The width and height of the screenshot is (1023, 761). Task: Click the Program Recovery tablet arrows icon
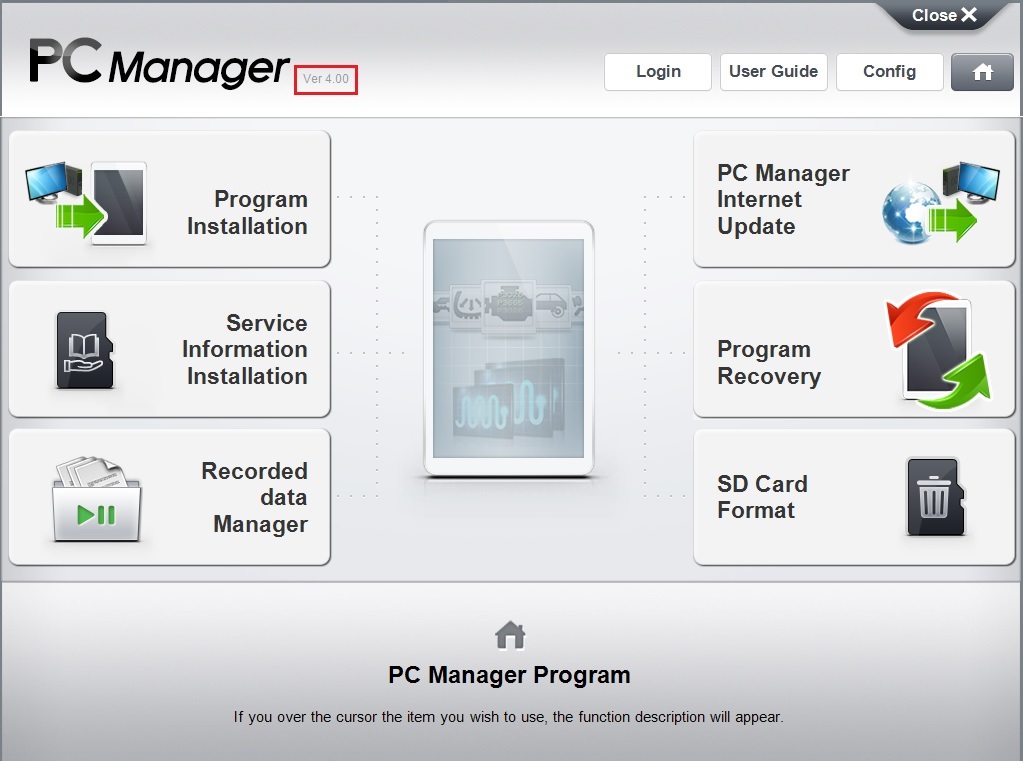[938, 350]
